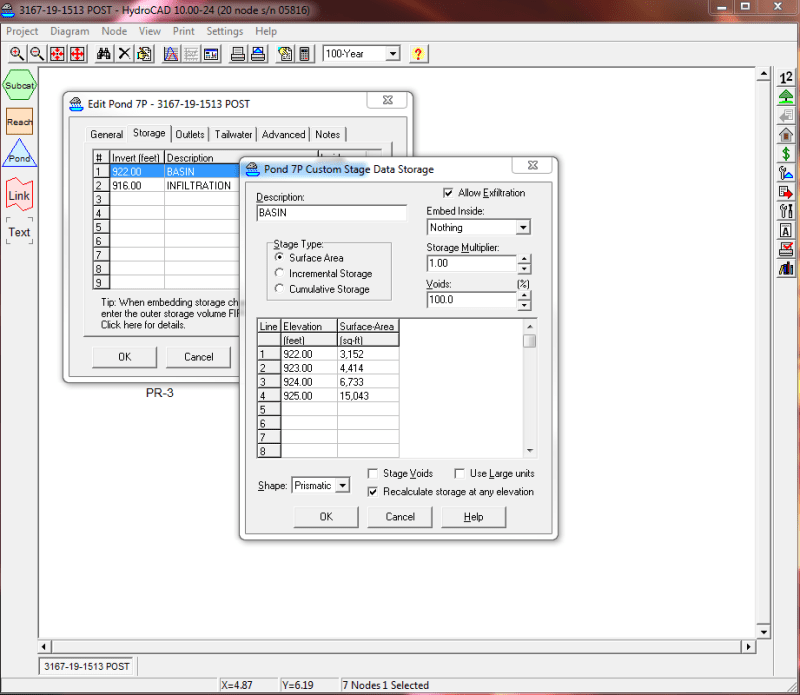Image resolution: width=800 pixels, height=695 pixels.
Task: Select the Pond triangle node tool
Action: 19,153
